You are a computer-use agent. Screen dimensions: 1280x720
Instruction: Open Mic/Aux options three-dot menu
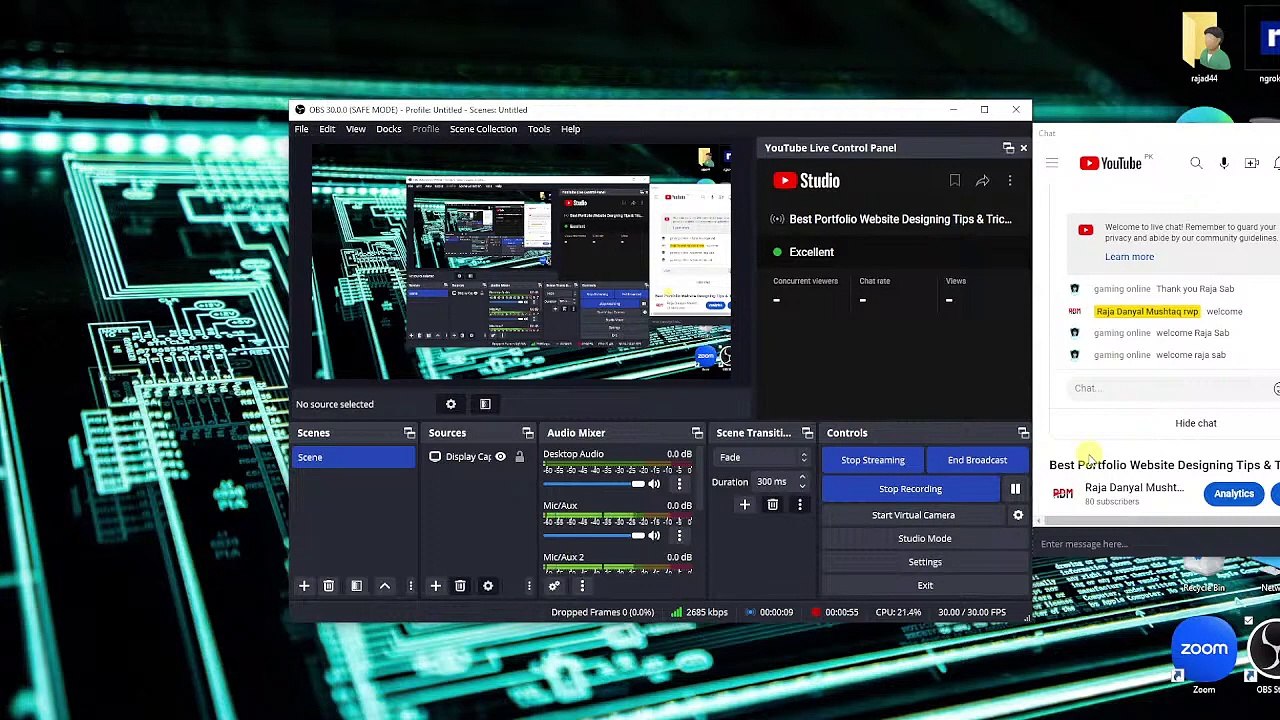(x=679, y=536)
